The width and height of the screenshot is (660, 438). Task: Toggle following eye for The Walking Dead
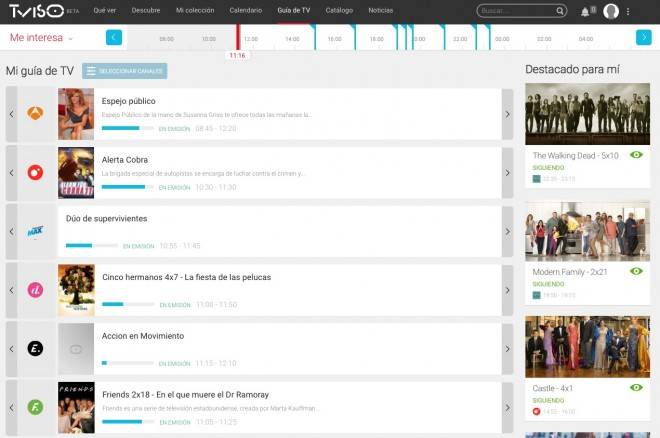[636, 155]
